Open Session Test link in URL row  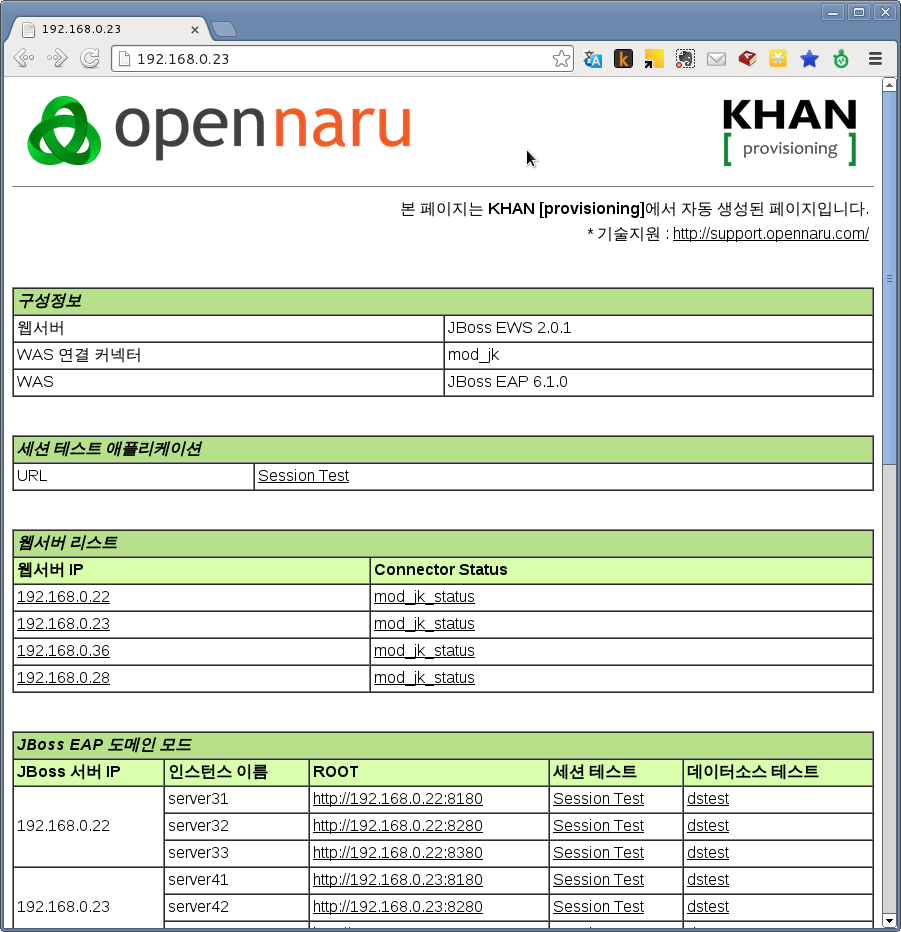point(303,476)
